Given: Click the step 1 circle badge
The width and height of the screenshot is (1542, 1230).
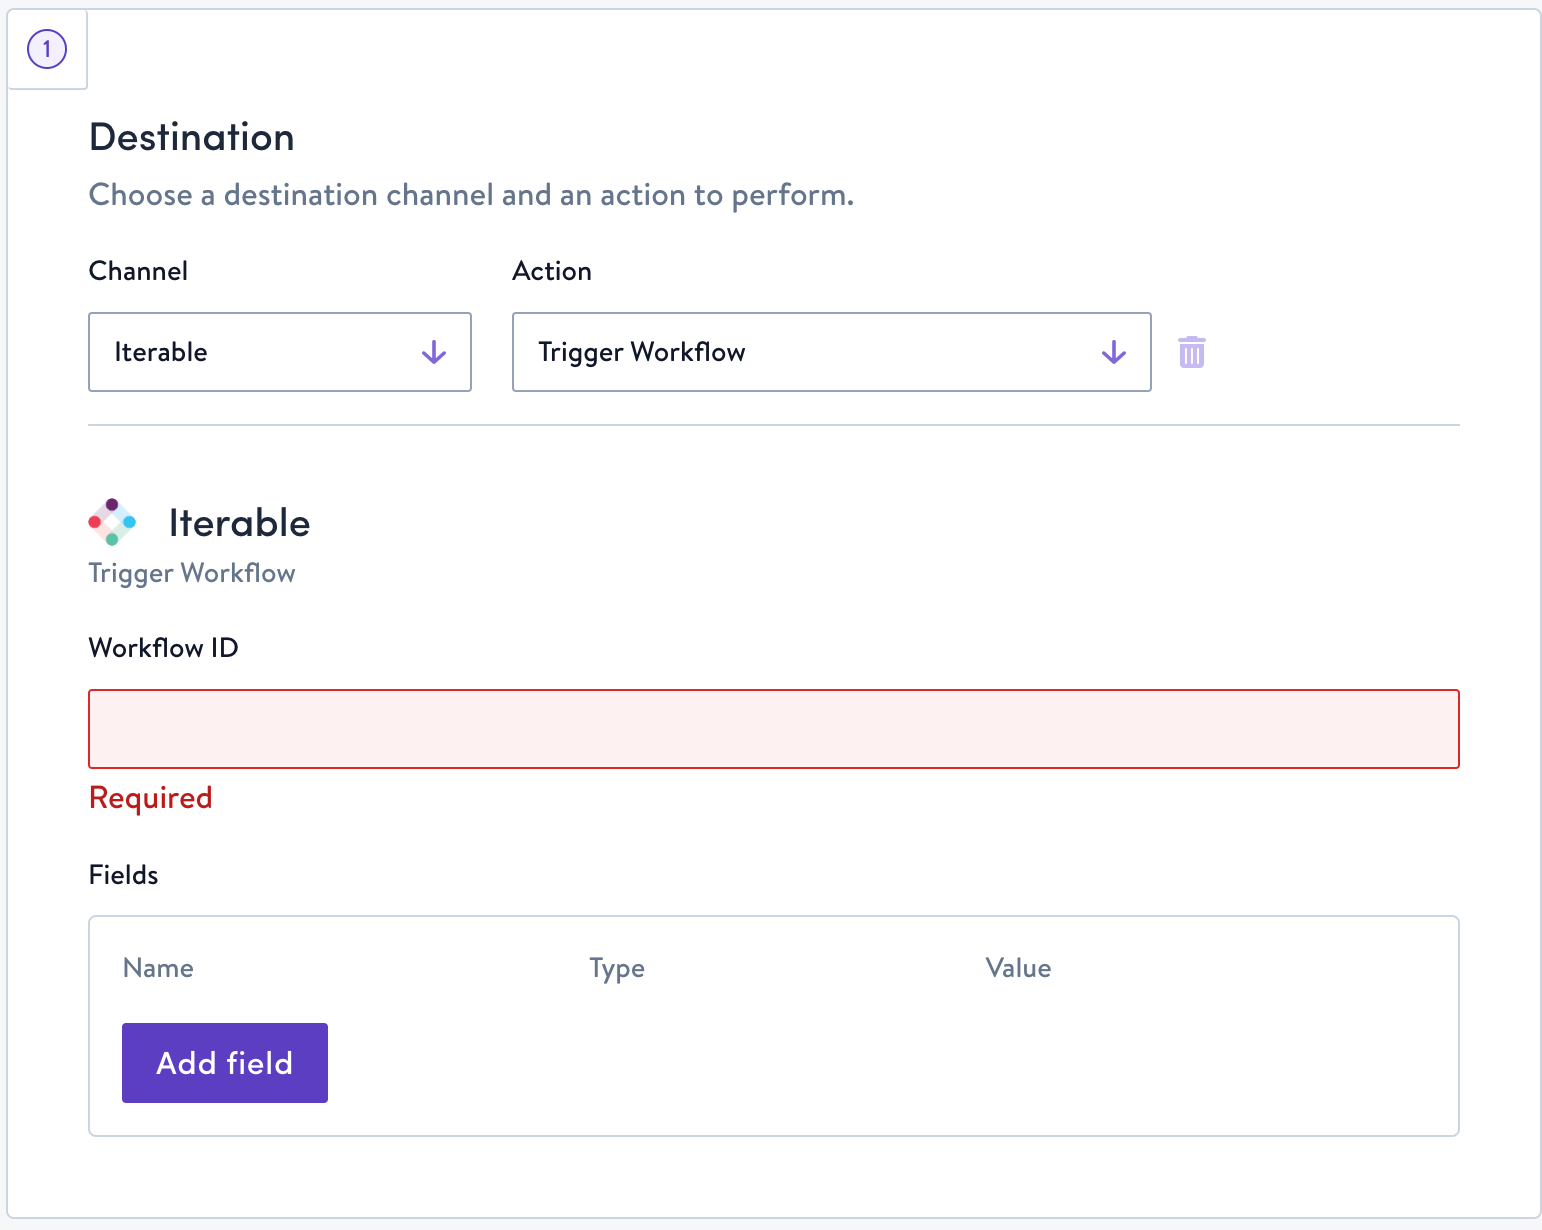Looking at the screenshot, I should (47, 49).
